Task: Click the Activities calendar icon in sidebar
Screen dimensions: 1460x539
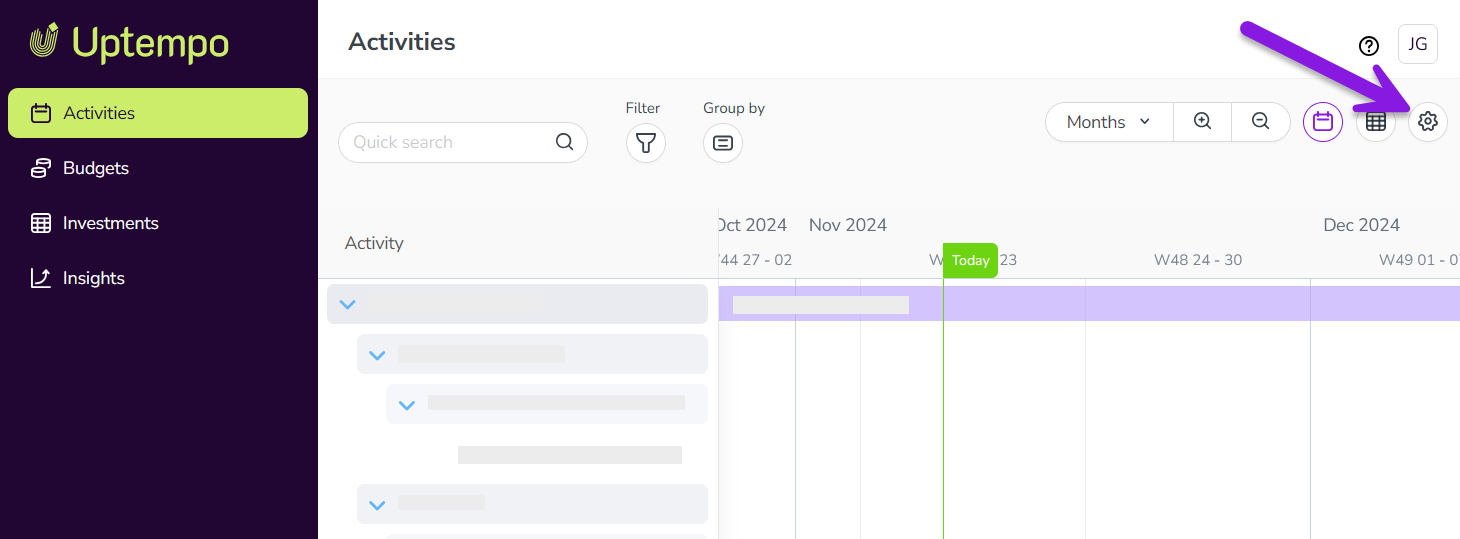Action: point(41,113)
